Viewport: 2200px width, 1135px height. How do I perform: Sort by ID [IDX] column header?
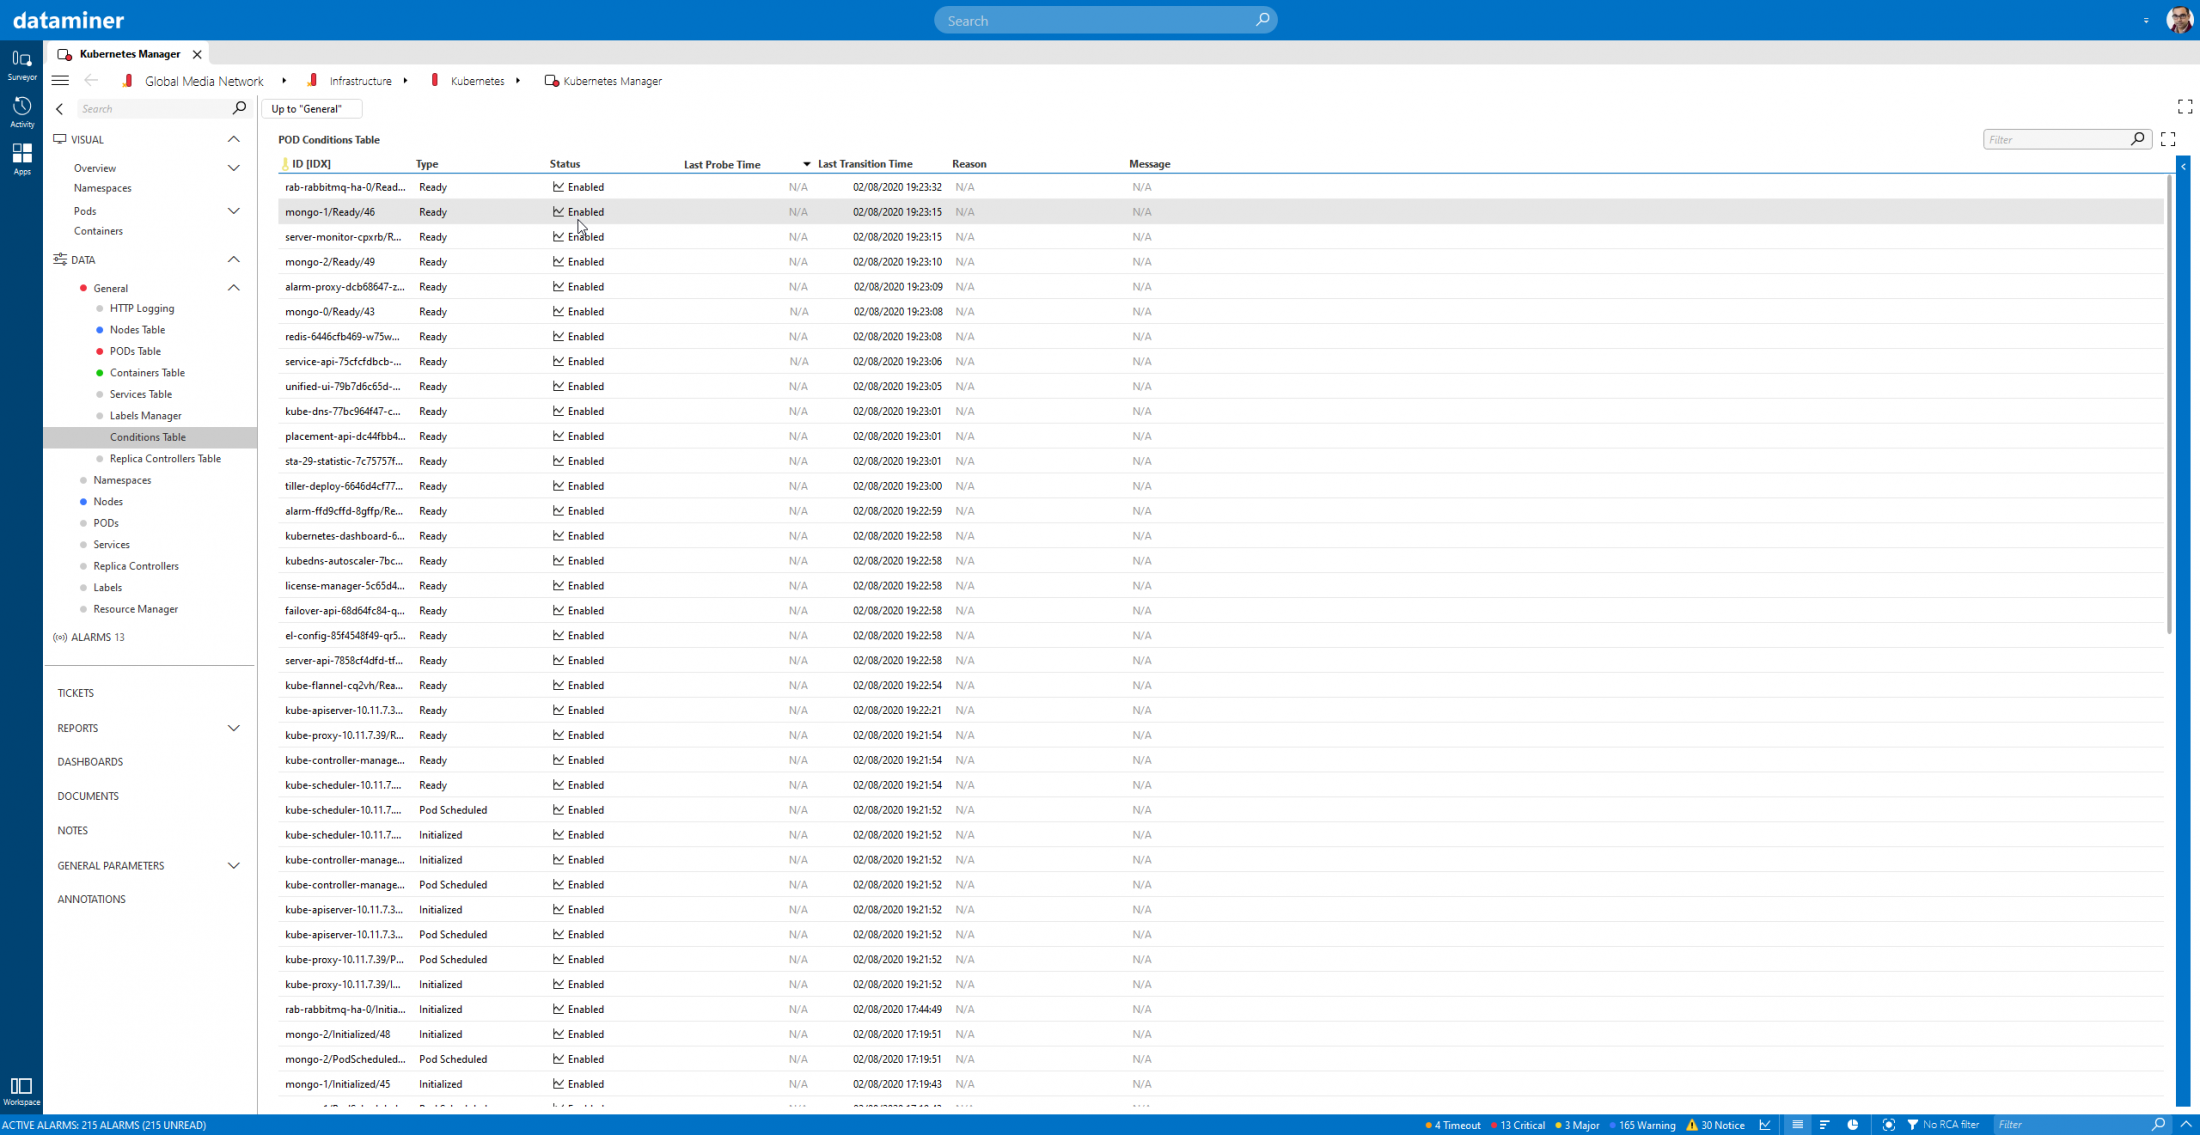point(311,164)
